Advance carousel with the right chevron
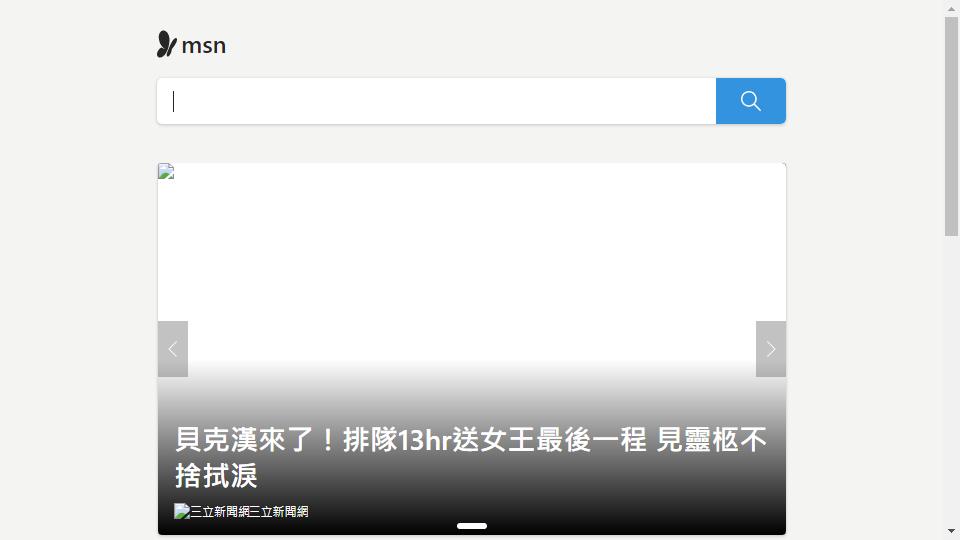This screenshot has width=960, height=540. click(x=771, y=349)
